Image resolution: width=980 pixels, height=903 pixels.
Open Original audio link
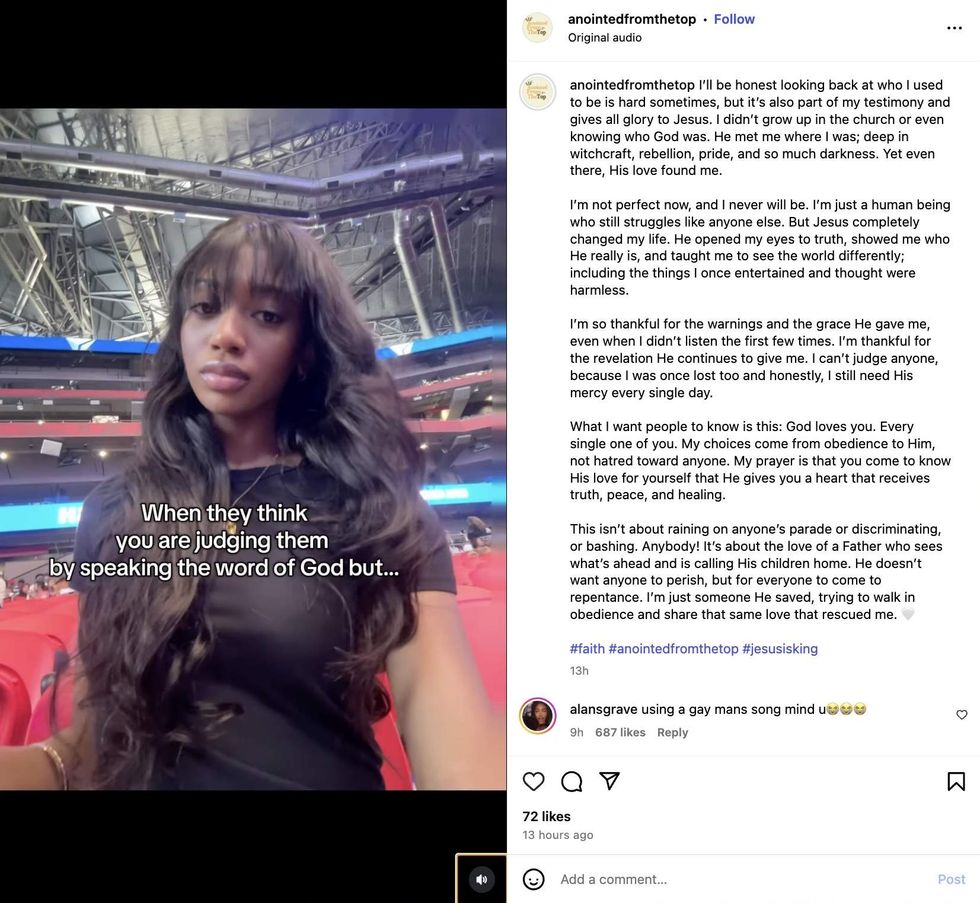(x=604, y=37)
